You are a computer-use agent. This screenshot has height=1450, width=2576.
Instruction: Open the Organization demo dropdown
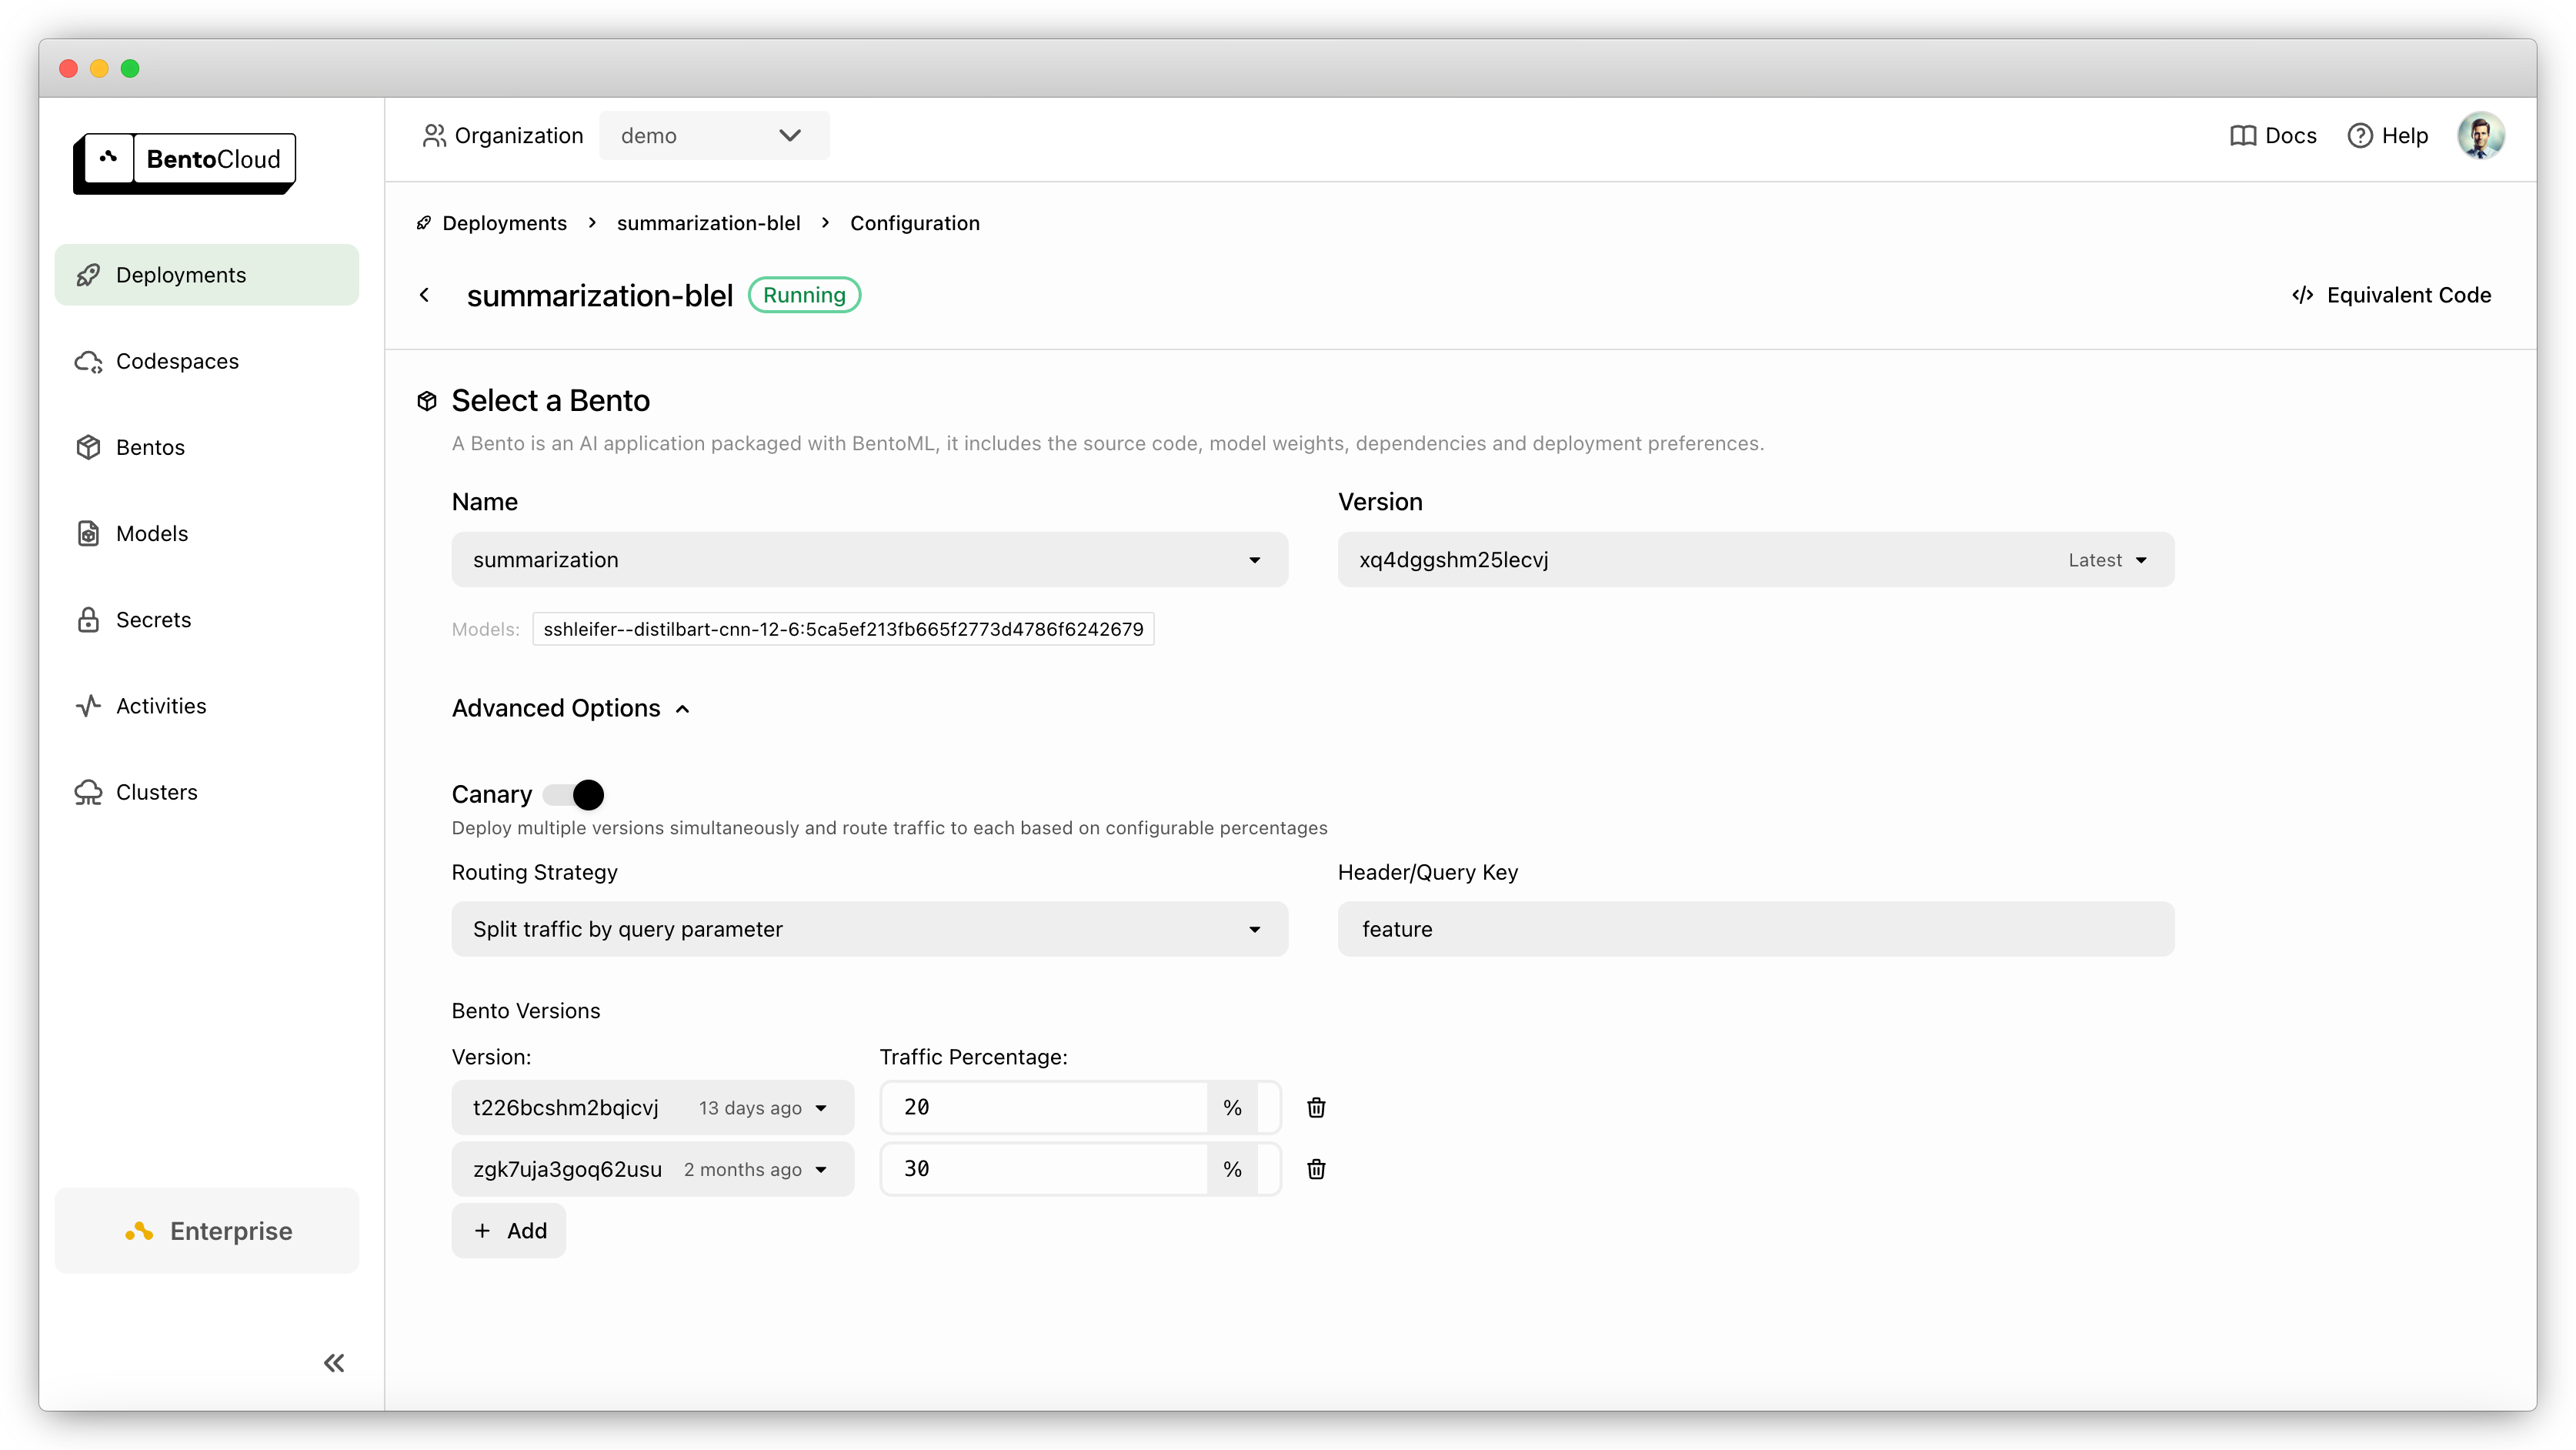point(714,135)
